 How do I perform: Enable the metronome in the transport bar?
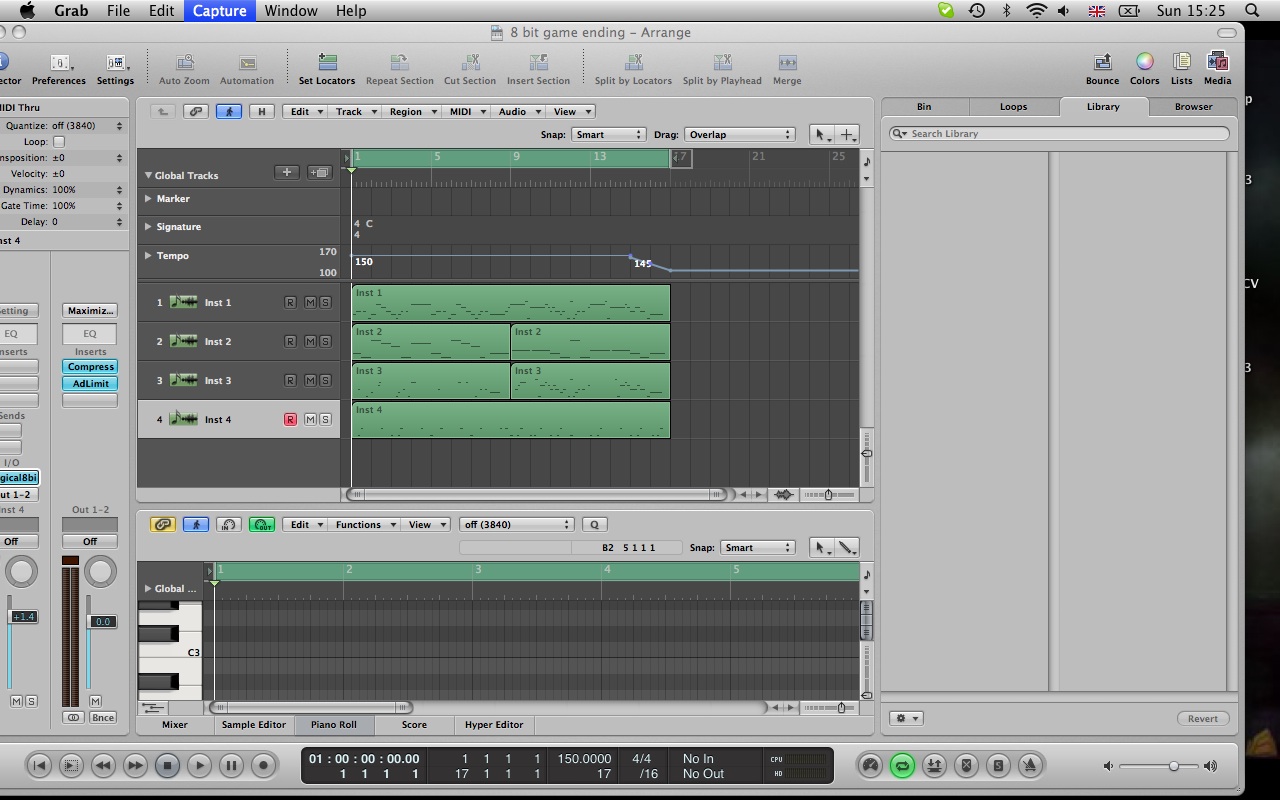click(1030, 765)
